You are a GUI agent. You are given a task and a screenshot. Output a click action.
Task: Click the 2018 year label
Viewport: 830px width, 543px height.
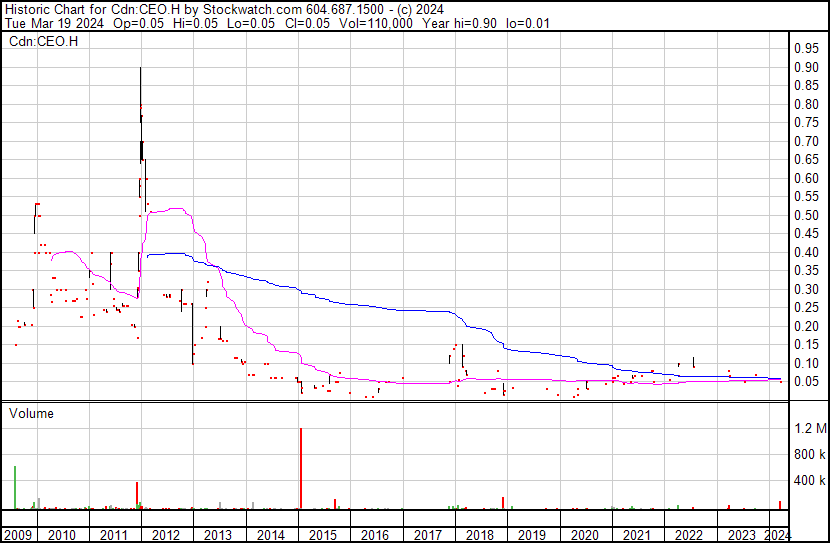click(480, 535)
